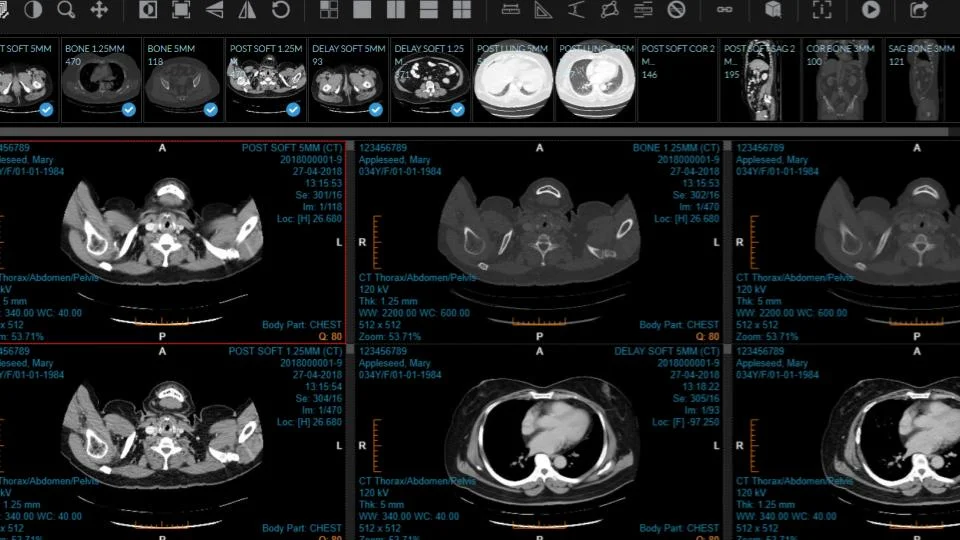Open the POST SOFT SAG 2 series thumbnail

tap(760, 80)
